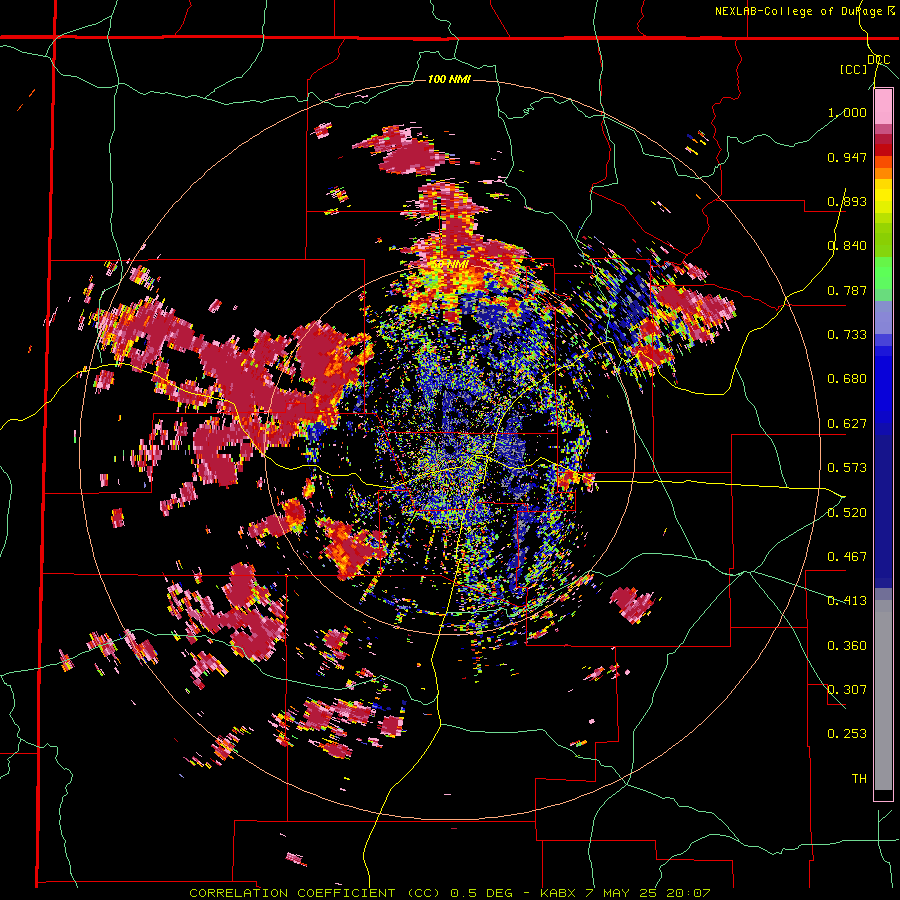Select the 0.253 legend value
Image resolution: width=900 pixels, height=900 pixels.
coord(847,734)
